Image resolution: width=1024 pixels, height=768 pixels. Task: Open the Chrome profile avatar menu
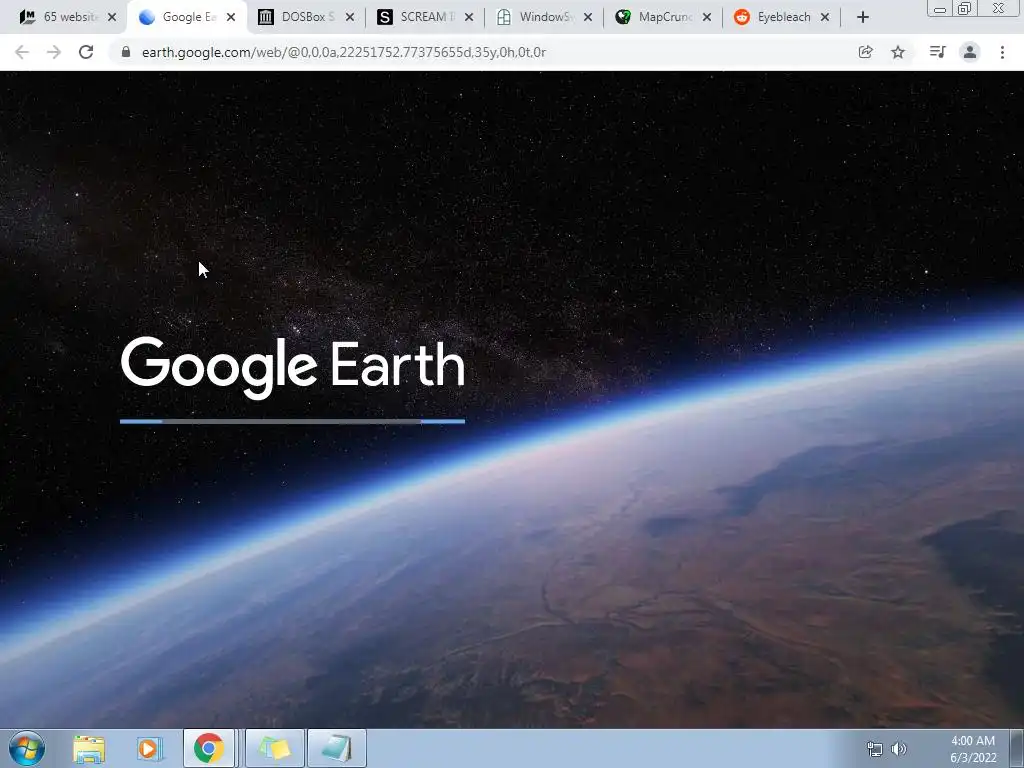pyautogui.click(x=970, y=52)
